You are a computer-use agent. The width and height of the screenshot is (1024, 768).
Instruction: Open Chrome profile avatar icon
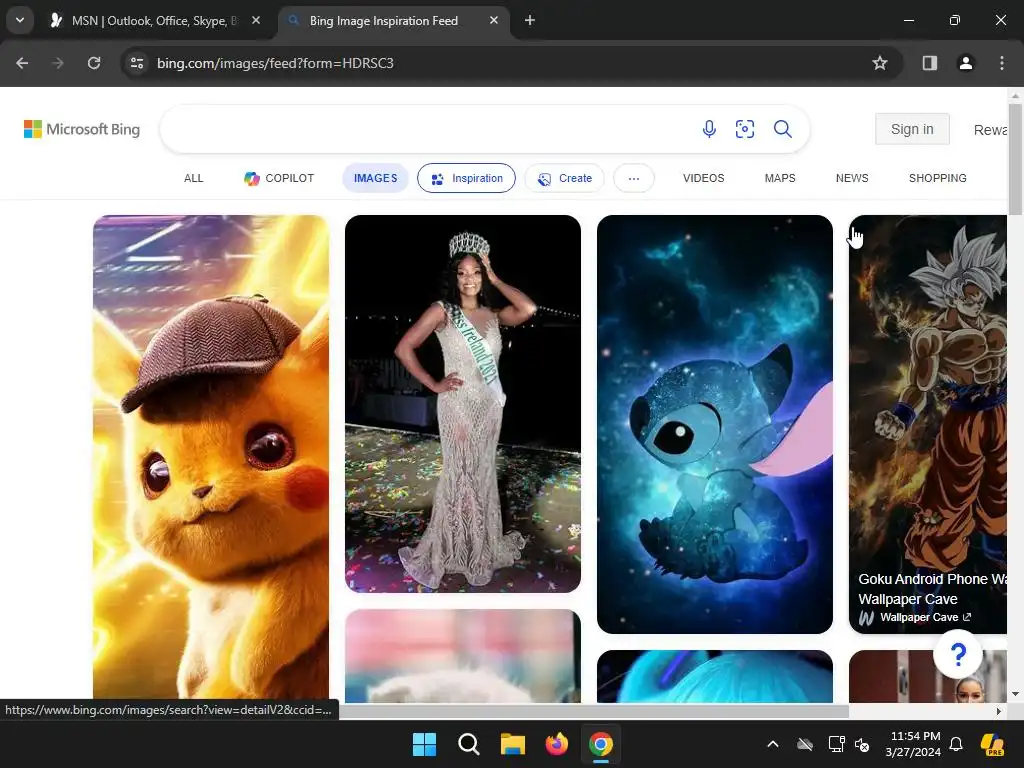965,63
